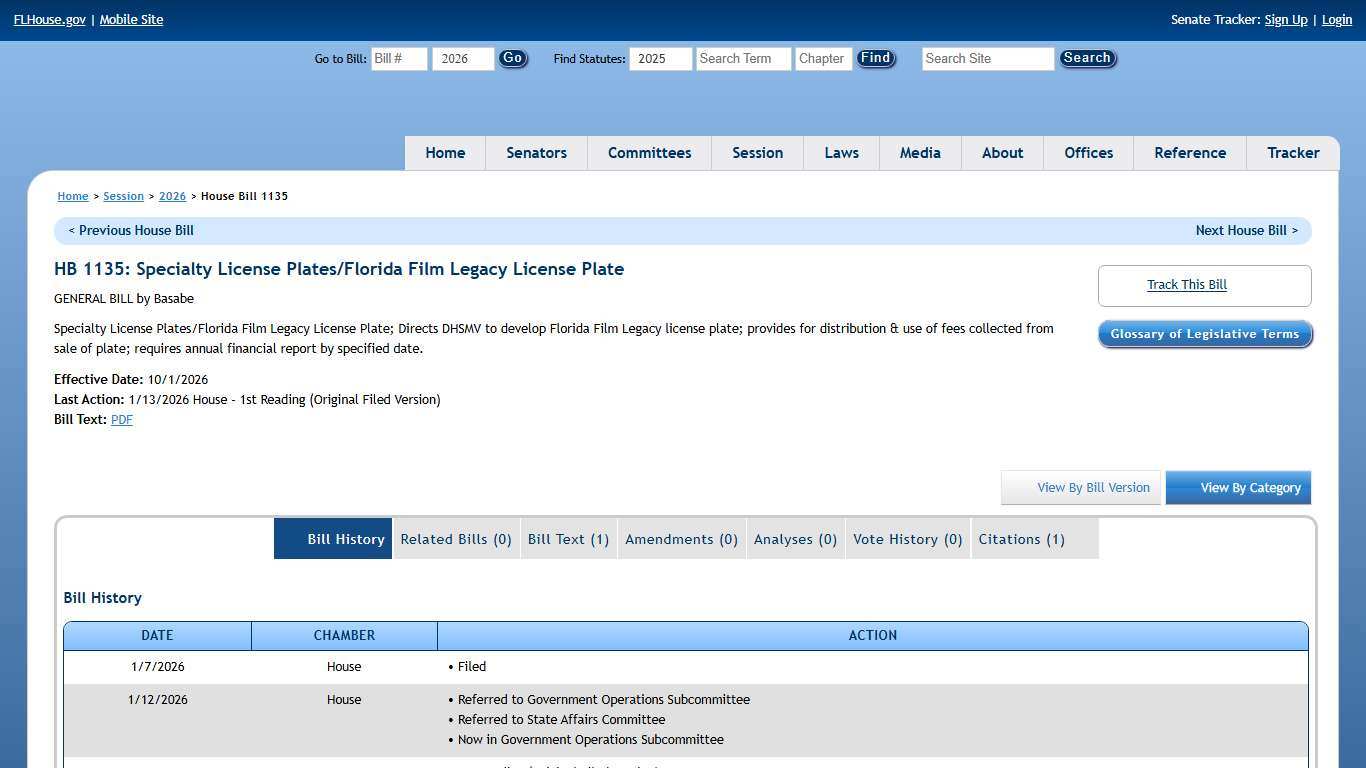
Task: Click the Senate Tracker Login link
Action: click(x=1336, y=20)
